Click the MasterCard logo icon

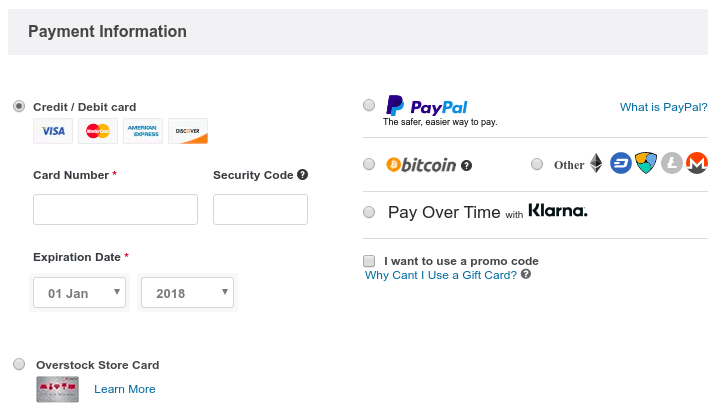coord(98,131)
